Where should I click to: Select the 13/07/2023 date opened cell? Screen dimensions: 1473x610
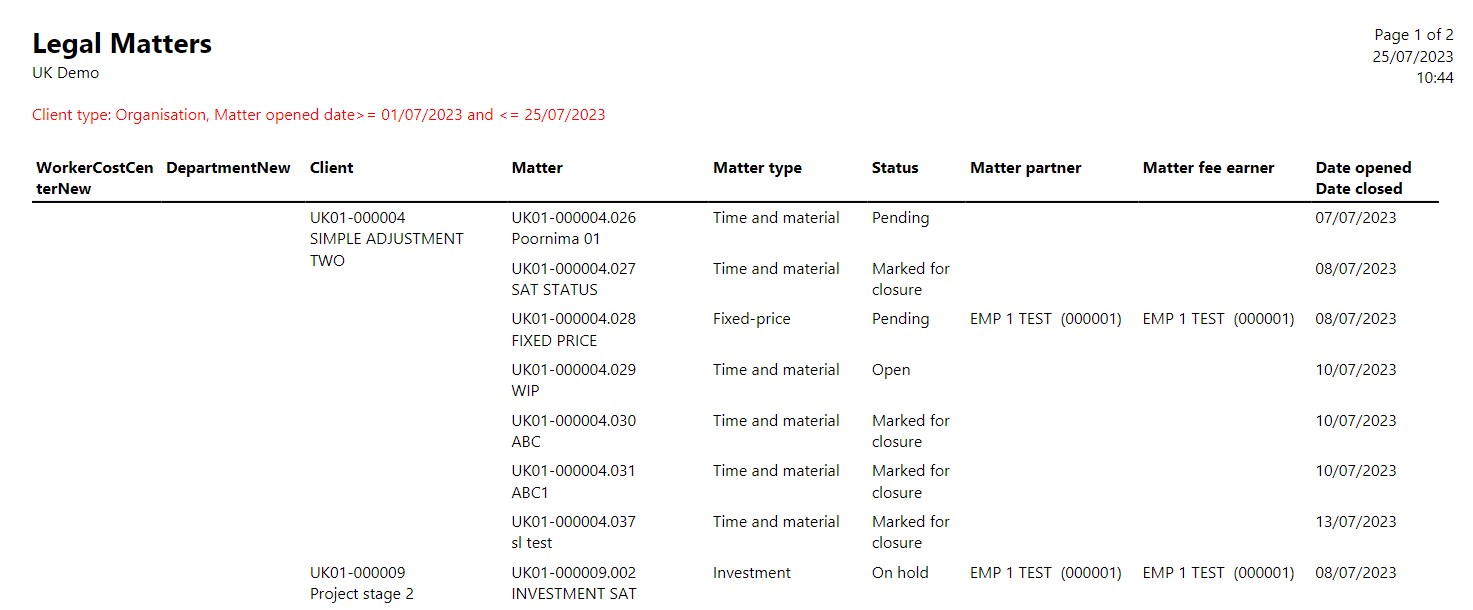click(x=1356, y=522)
